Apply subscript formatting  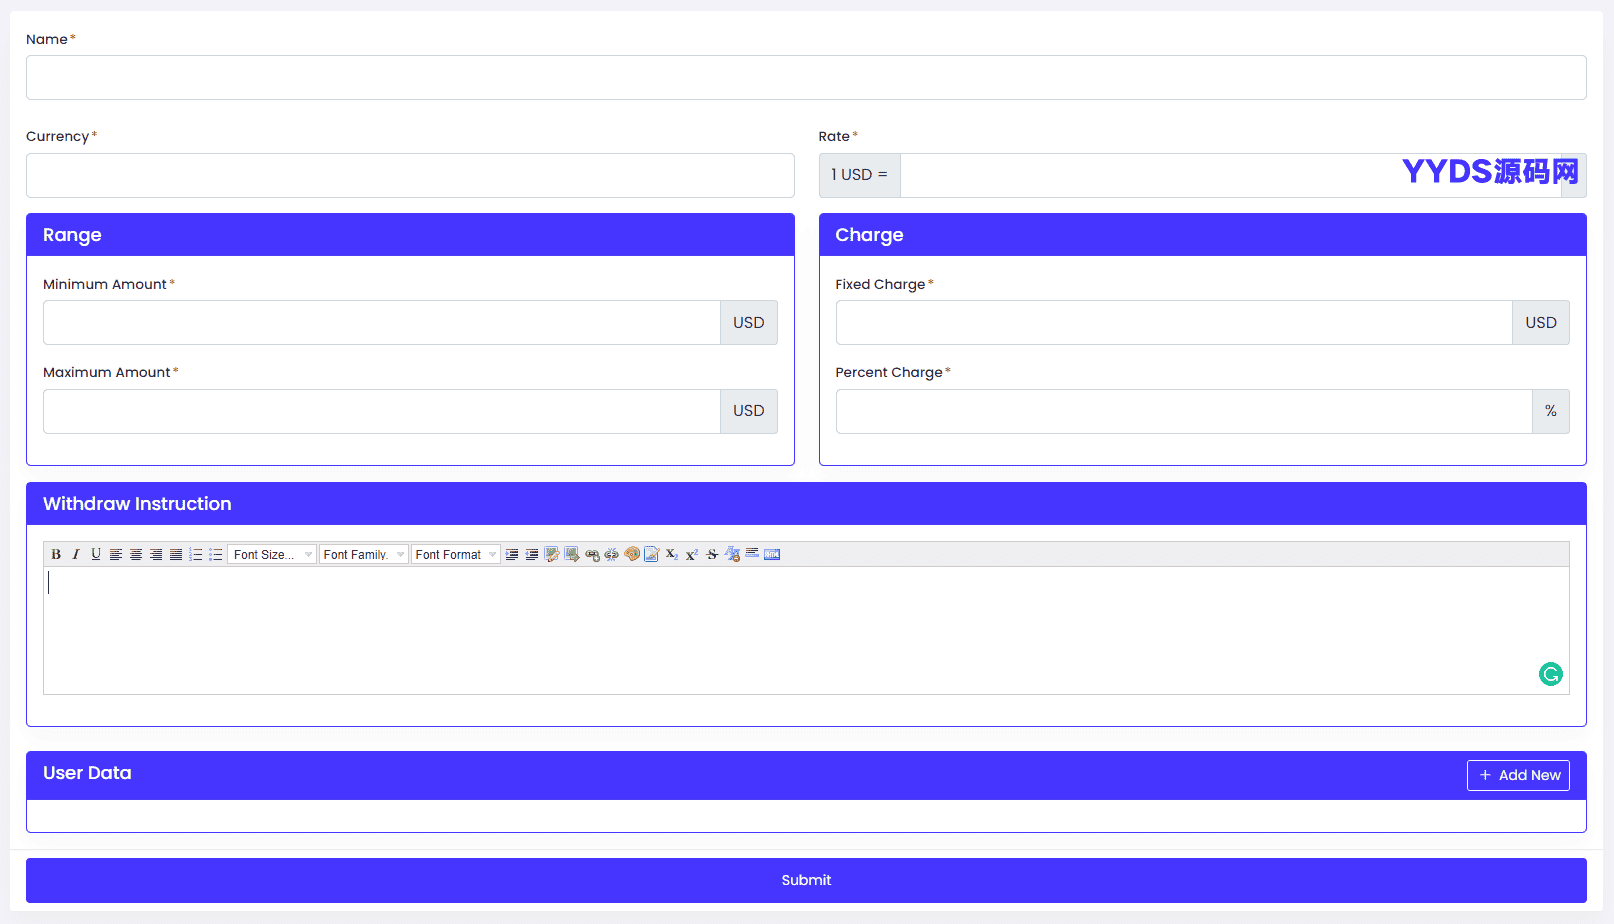pos(672,554)
